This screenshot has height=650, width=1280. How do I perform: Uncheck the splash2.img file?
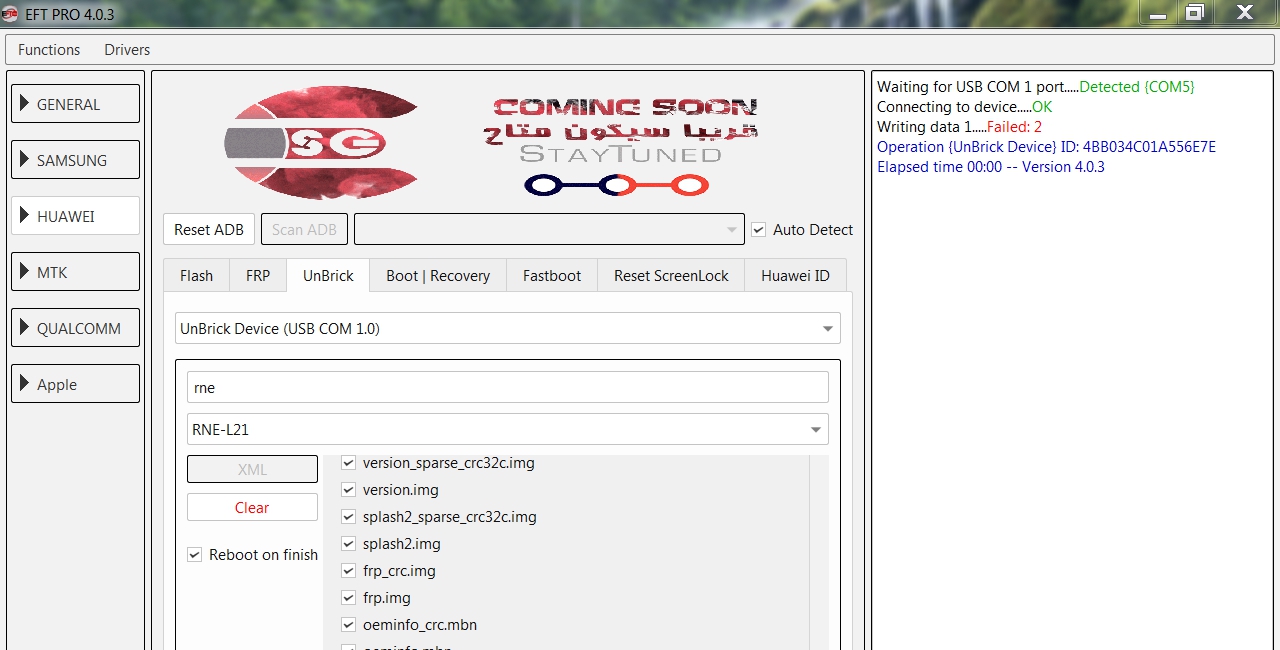coord(349,544)
